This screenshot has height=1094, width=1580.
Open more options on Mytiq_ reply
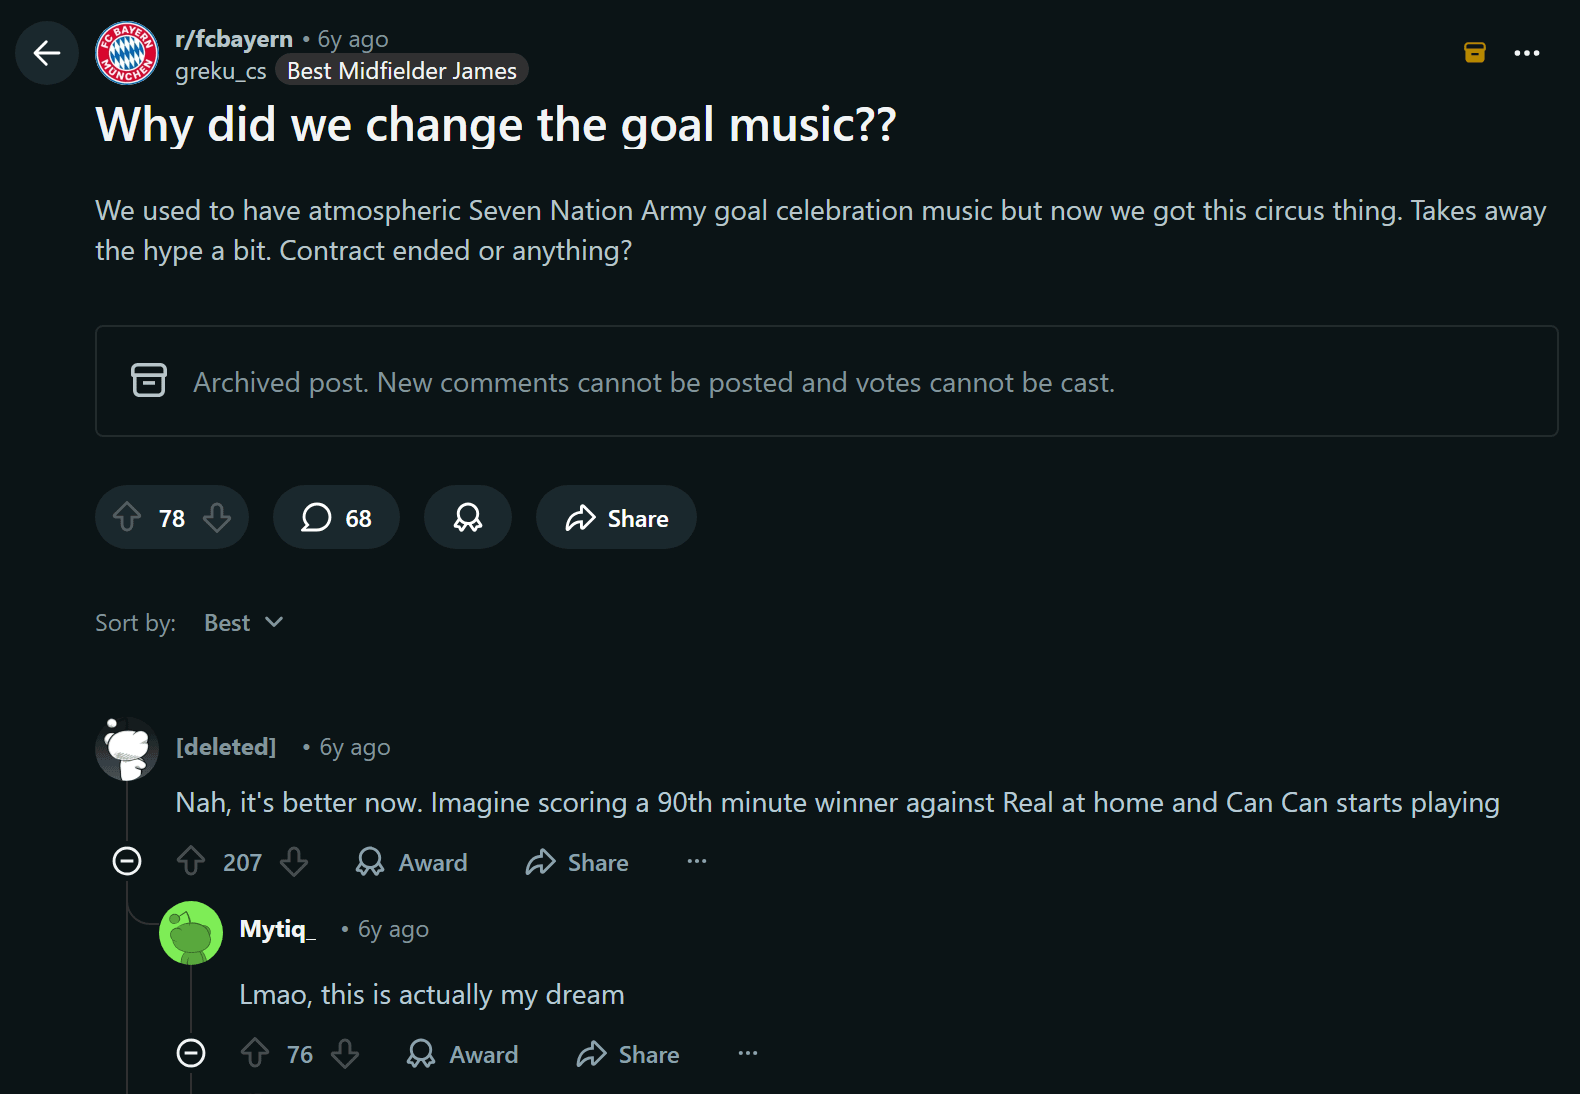pyautogui.click(x=748, y=1053)
